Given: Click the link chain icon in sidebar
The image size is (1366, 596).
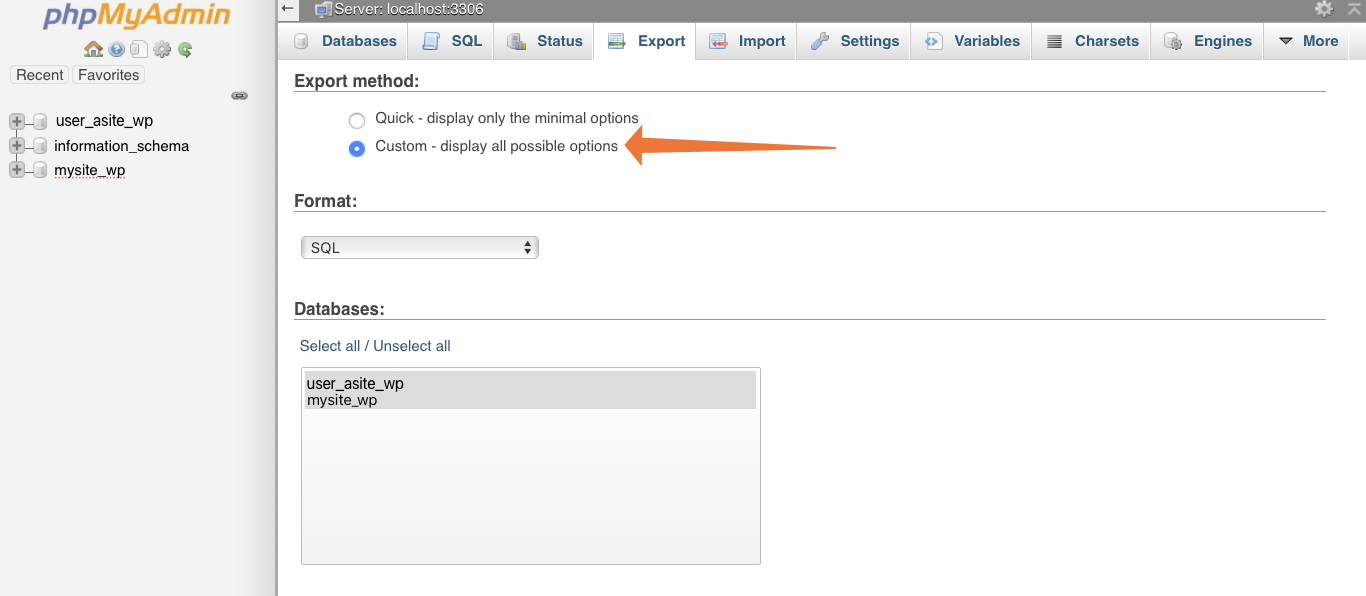Looking at the screenshot, I should click(x=239, y=96).
